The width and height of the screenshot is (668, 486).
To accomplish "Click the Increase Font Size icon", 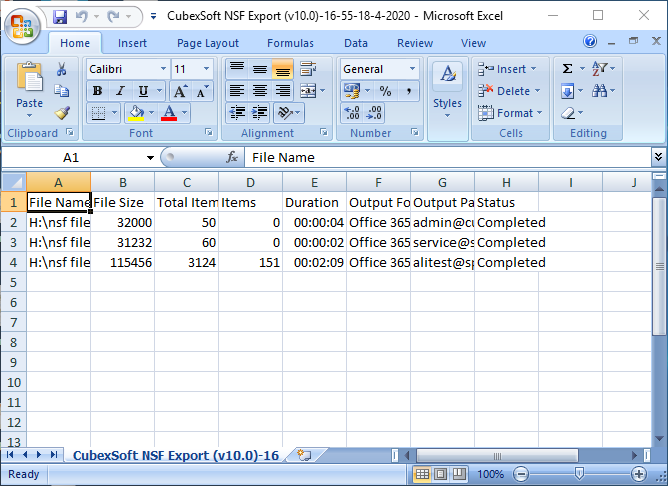I will pos(183,91).
